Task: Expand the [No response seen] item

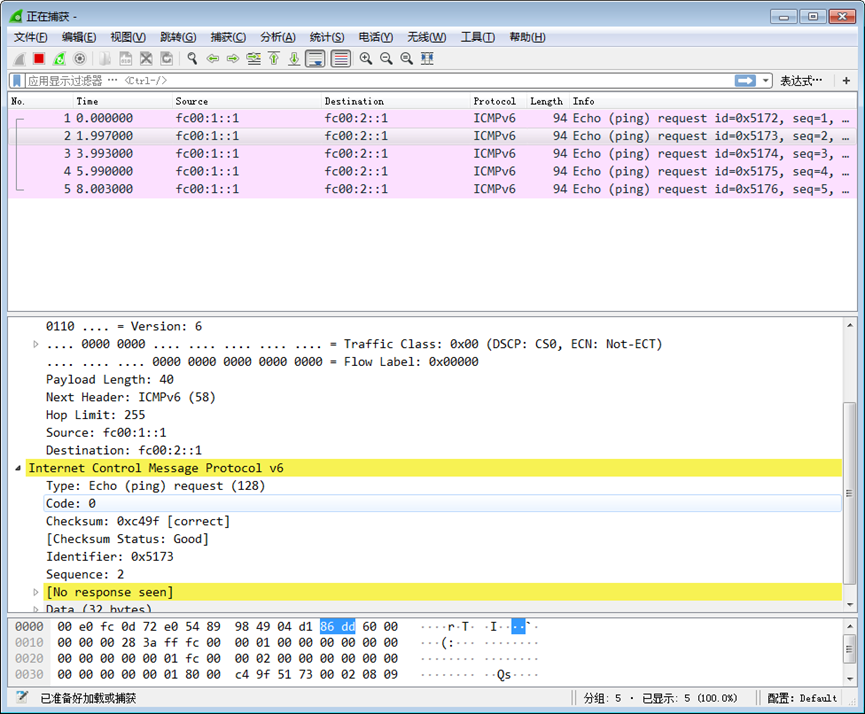Action: [x=36, y=592]
